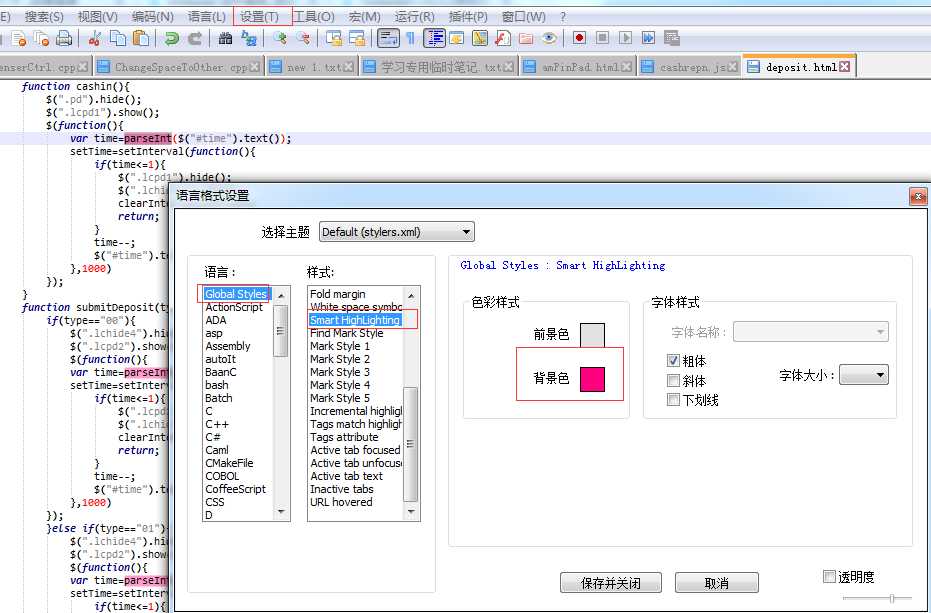Viewport: 931px width, 613px height.
Task: Open Find using the binoculars icon
Action: [x=225, y=39]
